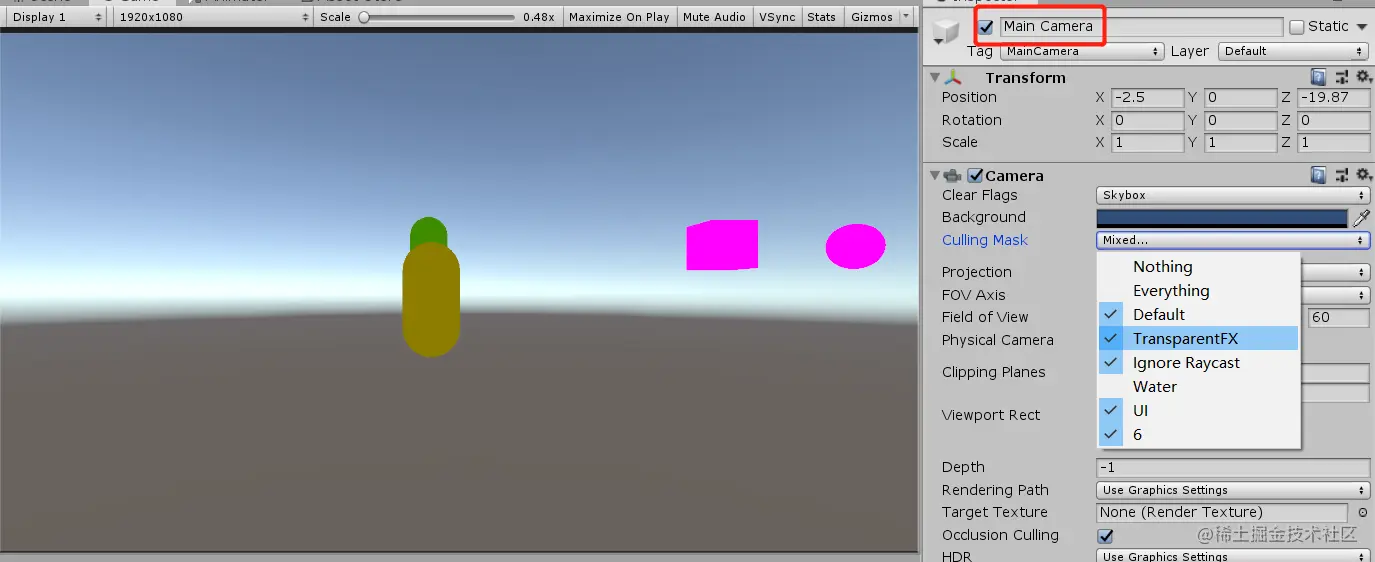This screenshot has height=562, width=1375.
Task: Toggle Maximize On Play
Action: (x=619, y=17)
